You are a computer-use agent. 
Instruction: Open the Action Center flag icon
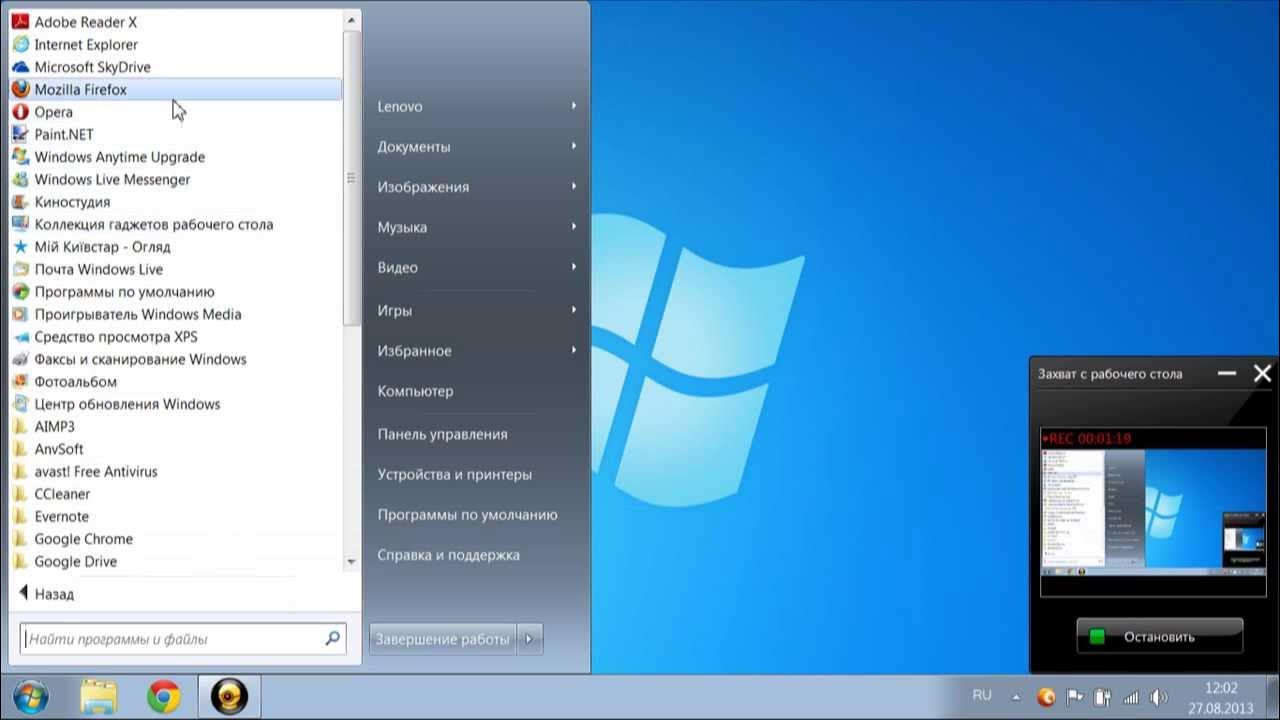[1075, 697]
